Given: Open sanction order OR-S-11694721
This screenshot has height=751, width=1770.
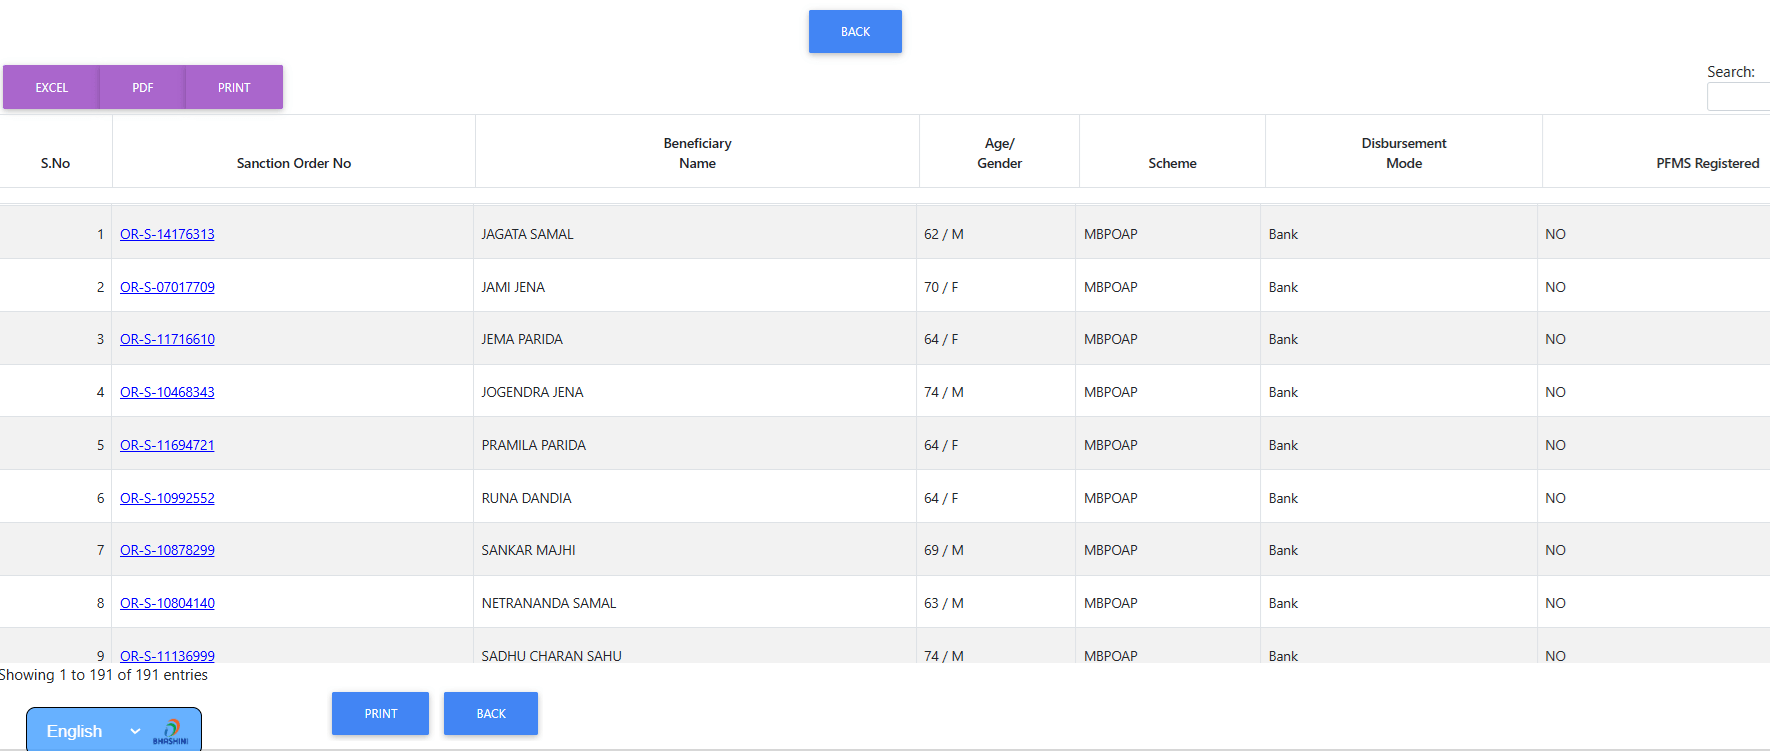Looking at the screenshot, I should pyautogui.click(x=167, y=445).
